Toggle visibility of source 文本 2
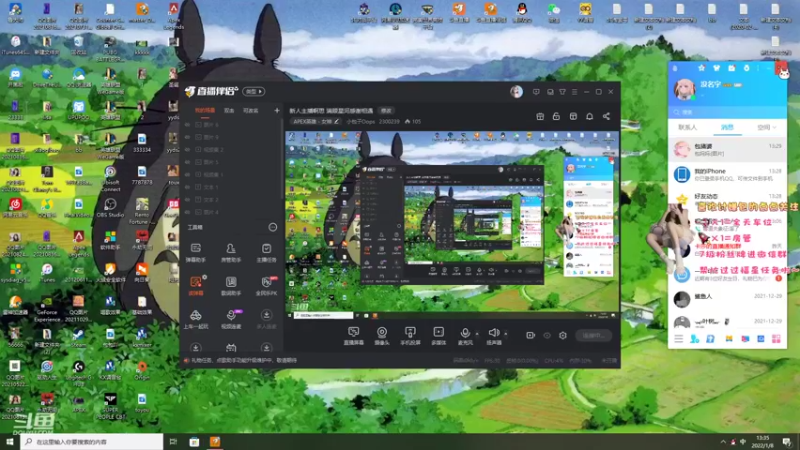Screen dimensions: 800x450 coord(187,199)
